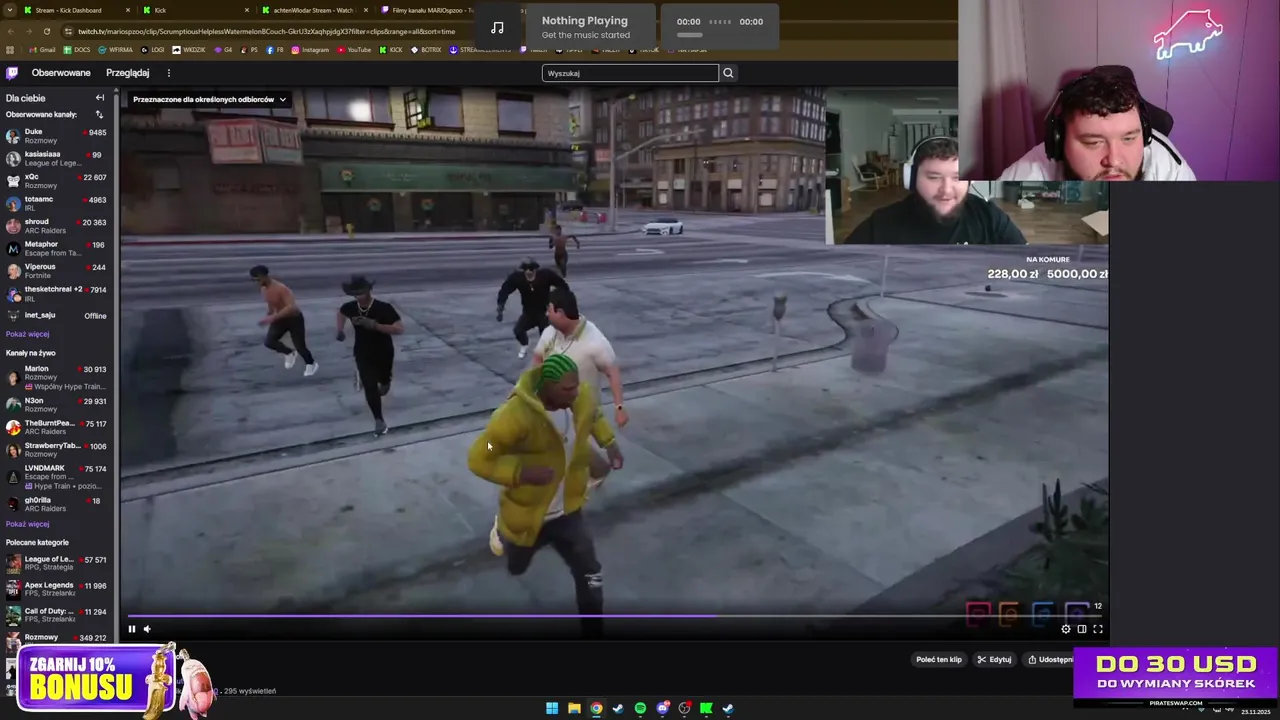The width and height of the screenshot is (1280, 720).
Task: Open File Explorer from taskbar
Action: click(x=574, y=709)
